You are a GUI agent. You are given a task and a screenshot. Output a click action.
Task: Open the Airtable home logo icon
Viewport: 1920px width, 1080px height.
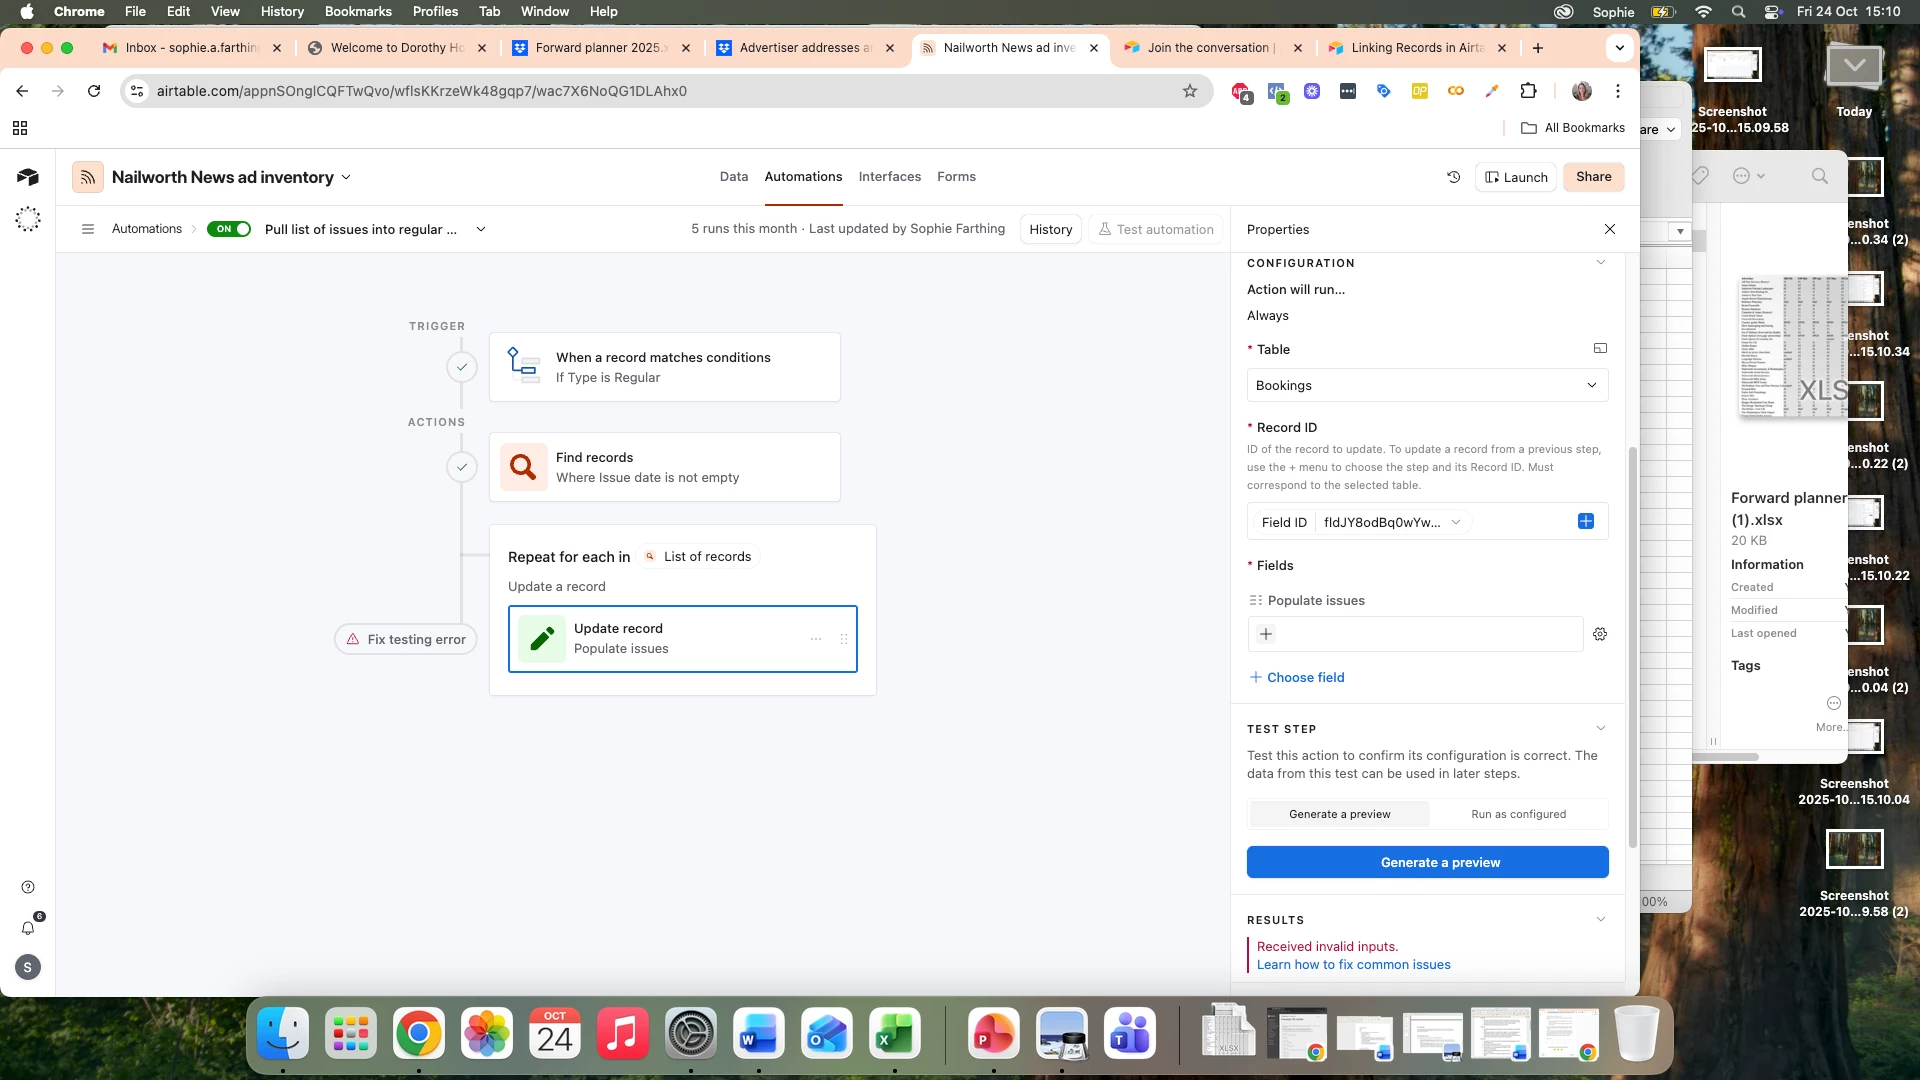[27, 177]
